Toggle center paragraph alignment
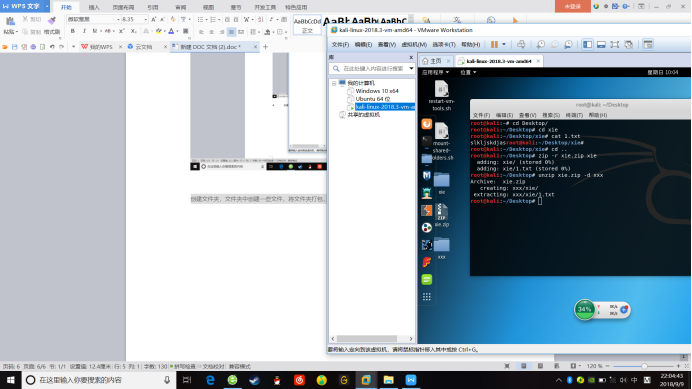Viewport: 692px width, 389px height. pyautogui.click(x=211, y=32)
